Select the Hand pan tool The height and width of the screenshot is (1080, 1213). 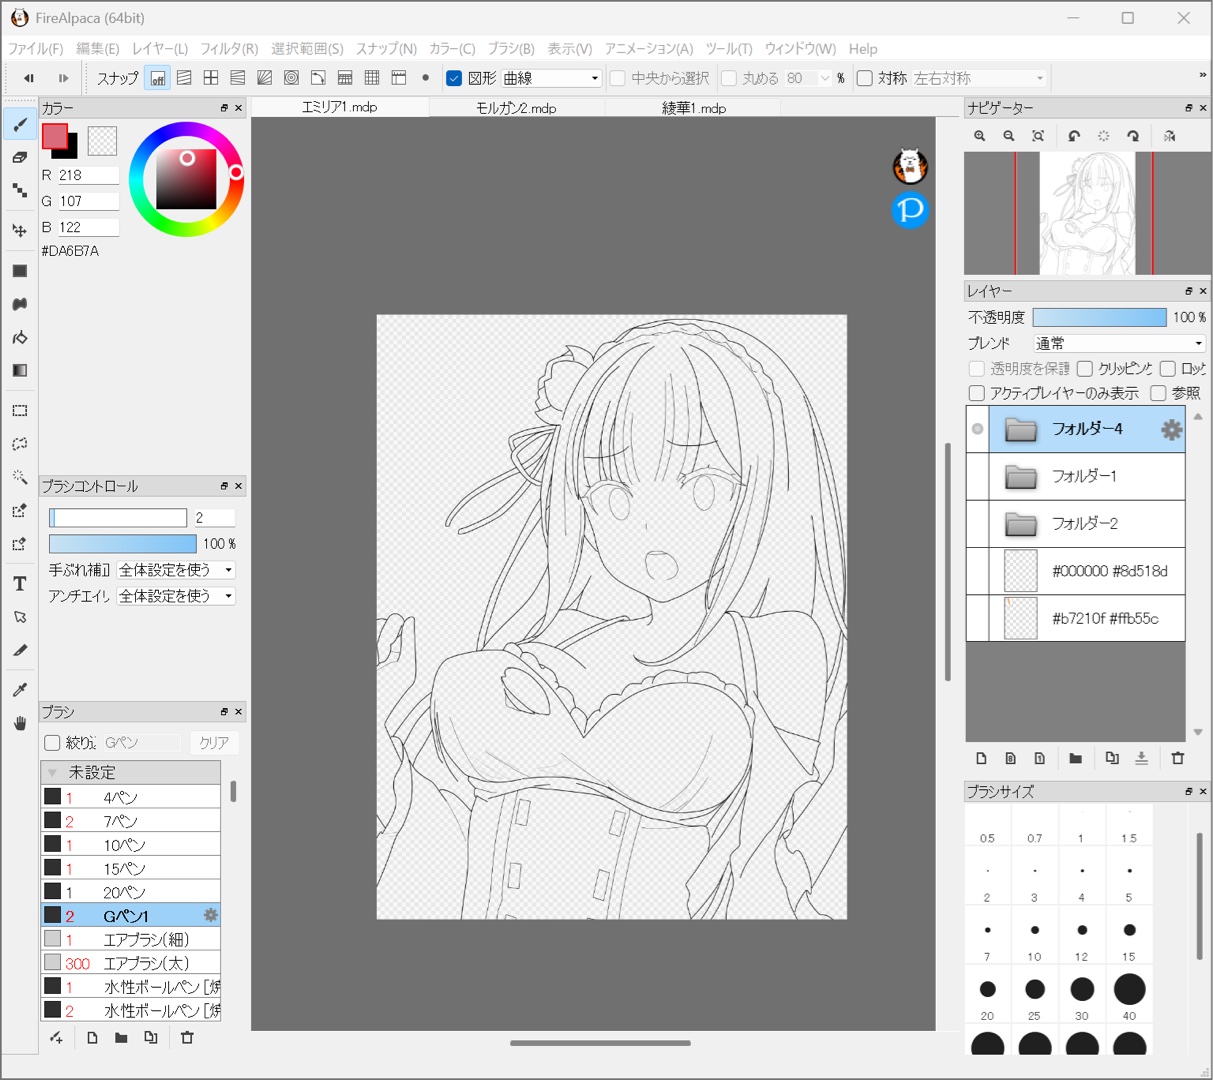coord(19,723)
